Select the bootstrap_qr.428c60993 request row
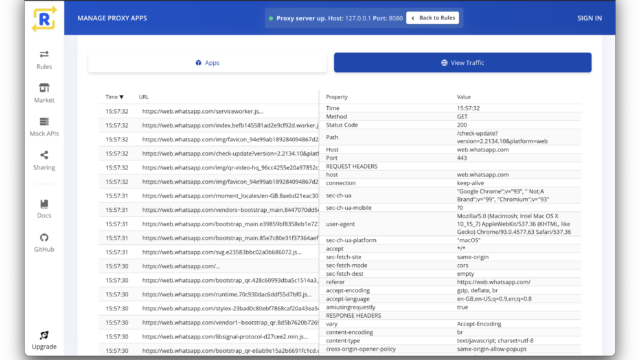640x360 pixels. [209, 280]
